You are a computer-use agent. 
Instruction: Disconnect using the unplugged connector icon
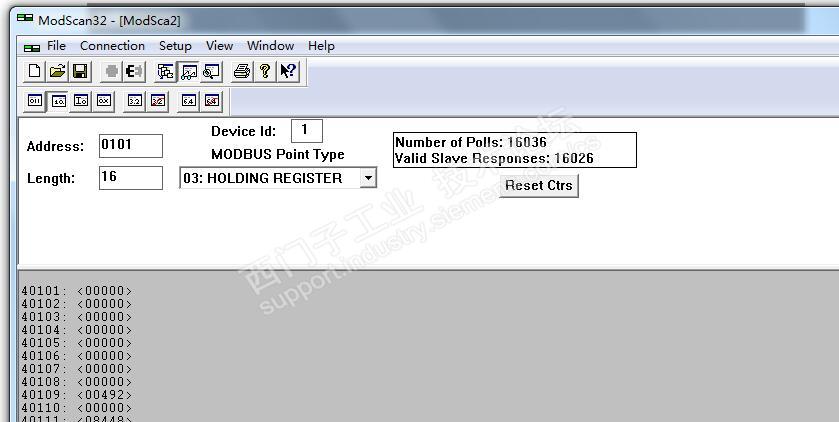pyautogui.click(x=134, y=71)
